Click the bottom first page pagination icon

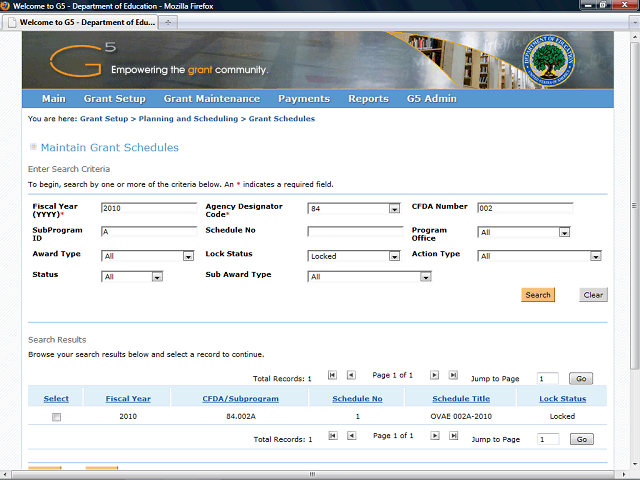332,437
